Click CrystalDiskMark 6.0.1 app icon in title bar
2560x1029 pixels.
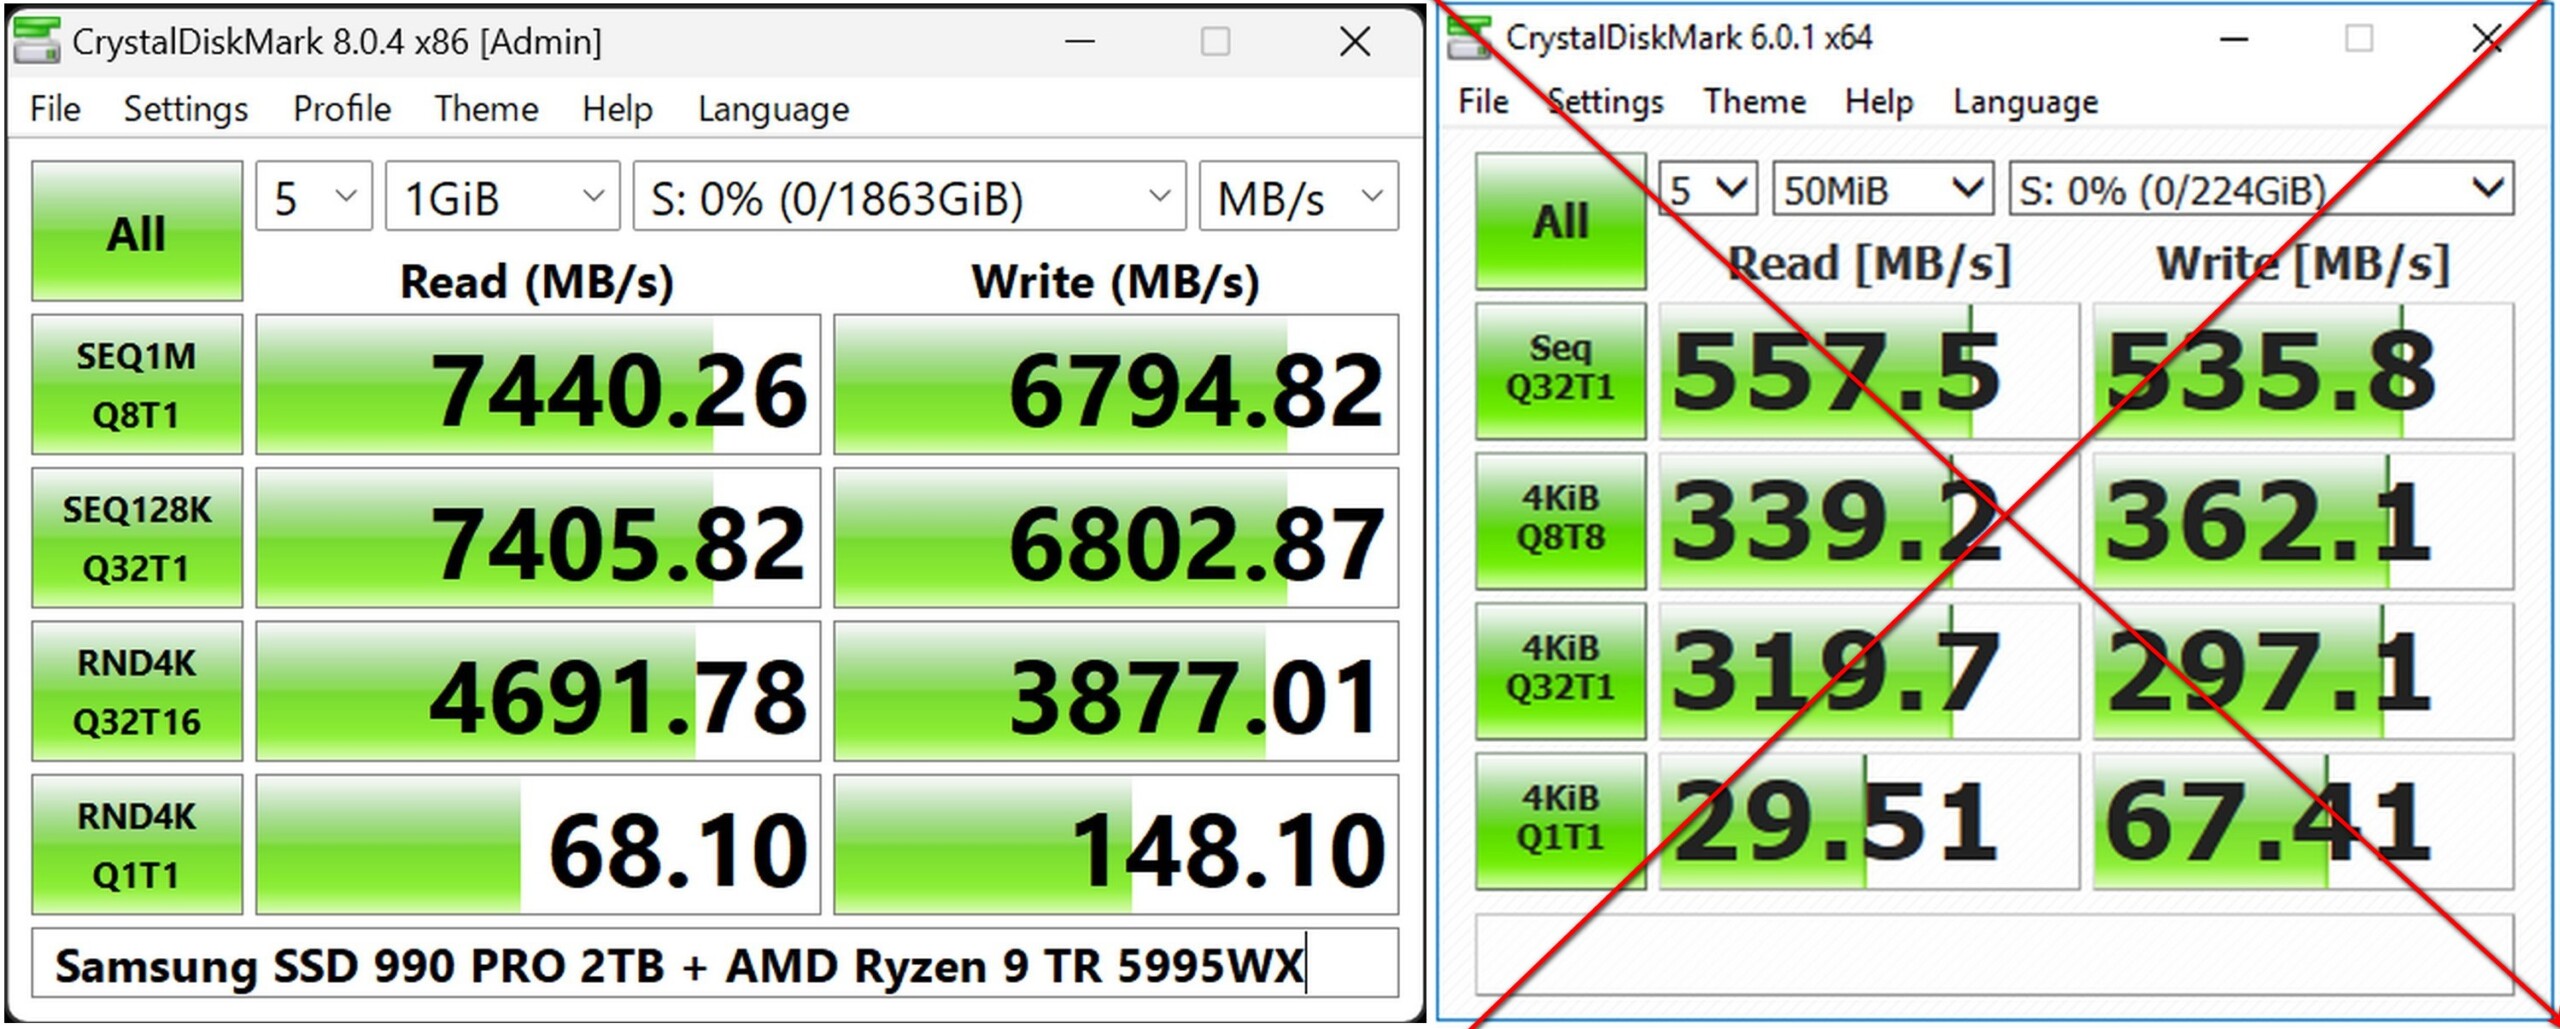[1469, 37]
